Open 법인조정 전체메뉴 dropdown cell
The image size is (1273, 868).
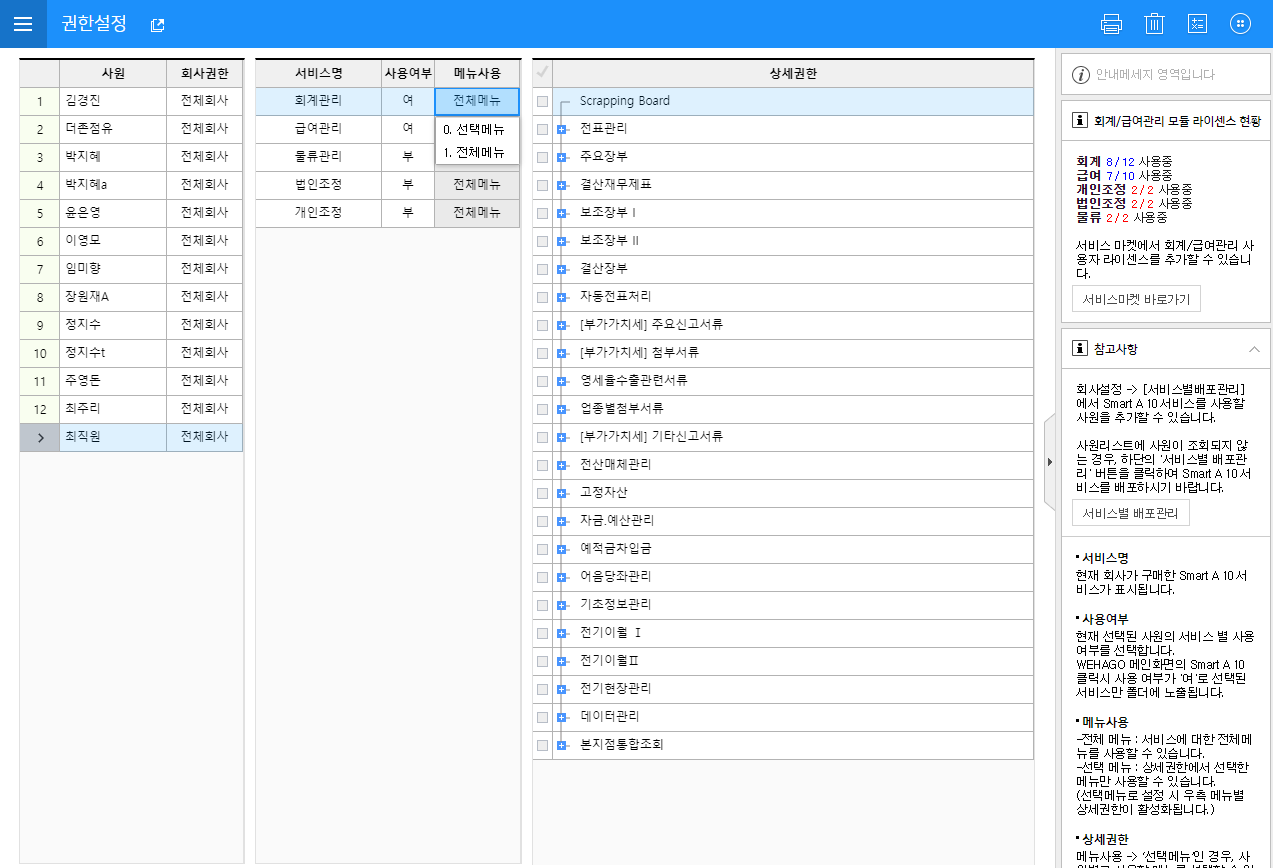[x=477, y=185]
